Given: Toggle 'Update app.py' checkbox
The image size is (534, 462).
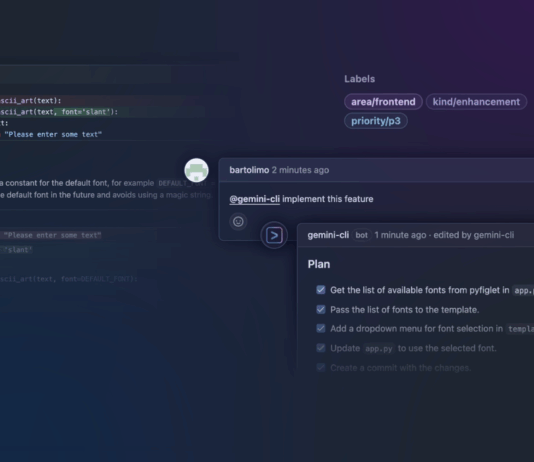Looking at the screenshot, I should 320,348.
